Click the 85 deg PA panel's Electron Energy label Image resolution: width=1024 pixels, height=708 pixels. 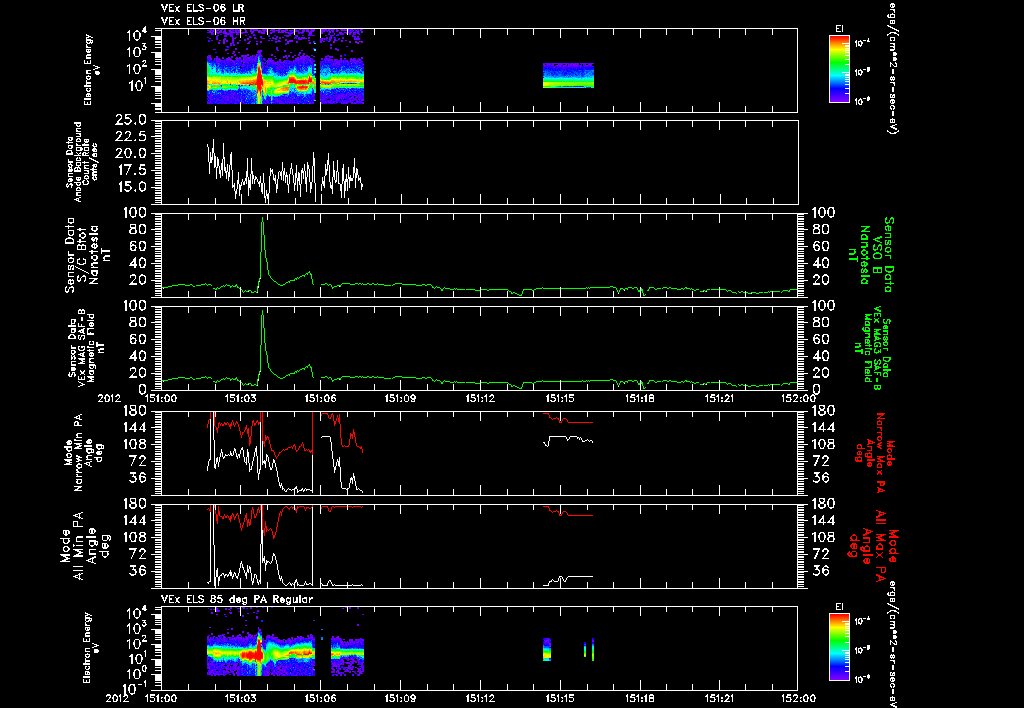pos(88,647)
